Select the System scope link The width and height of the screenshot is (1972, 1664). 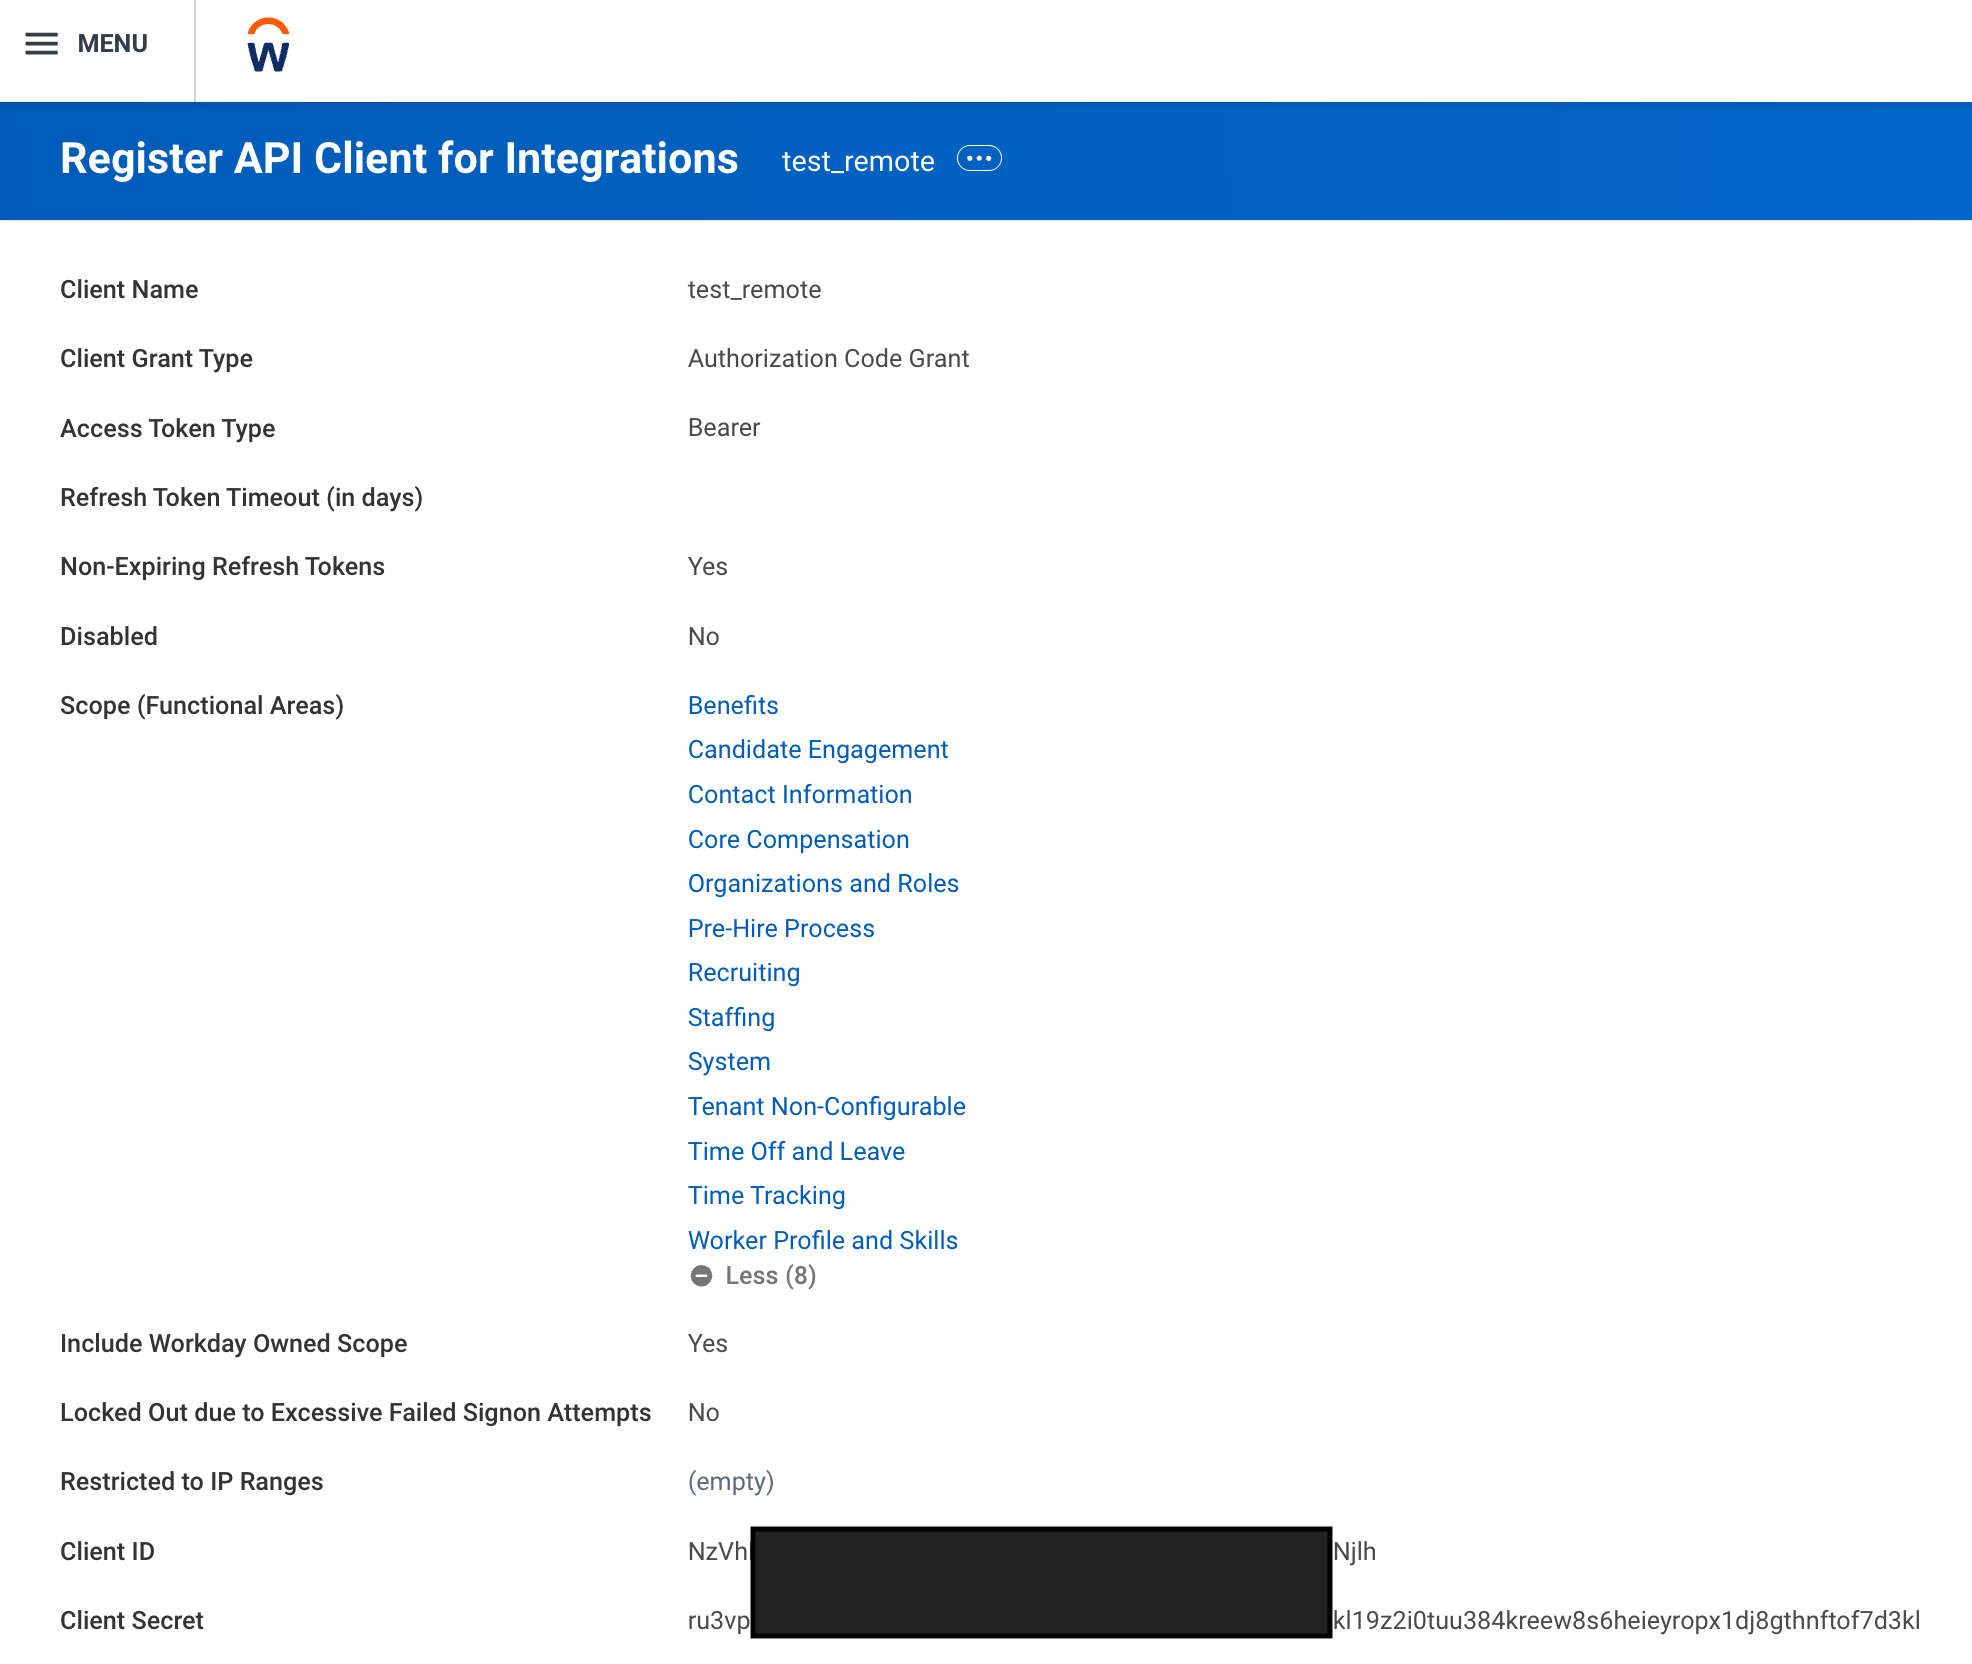click(x=728, y=1061)
